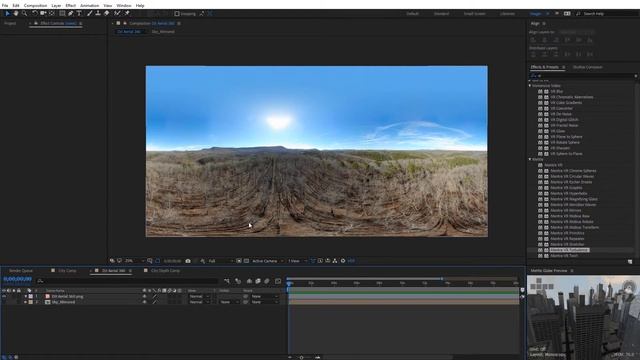
Task: Select the Unified Camera tool
Action: point(43,13)
